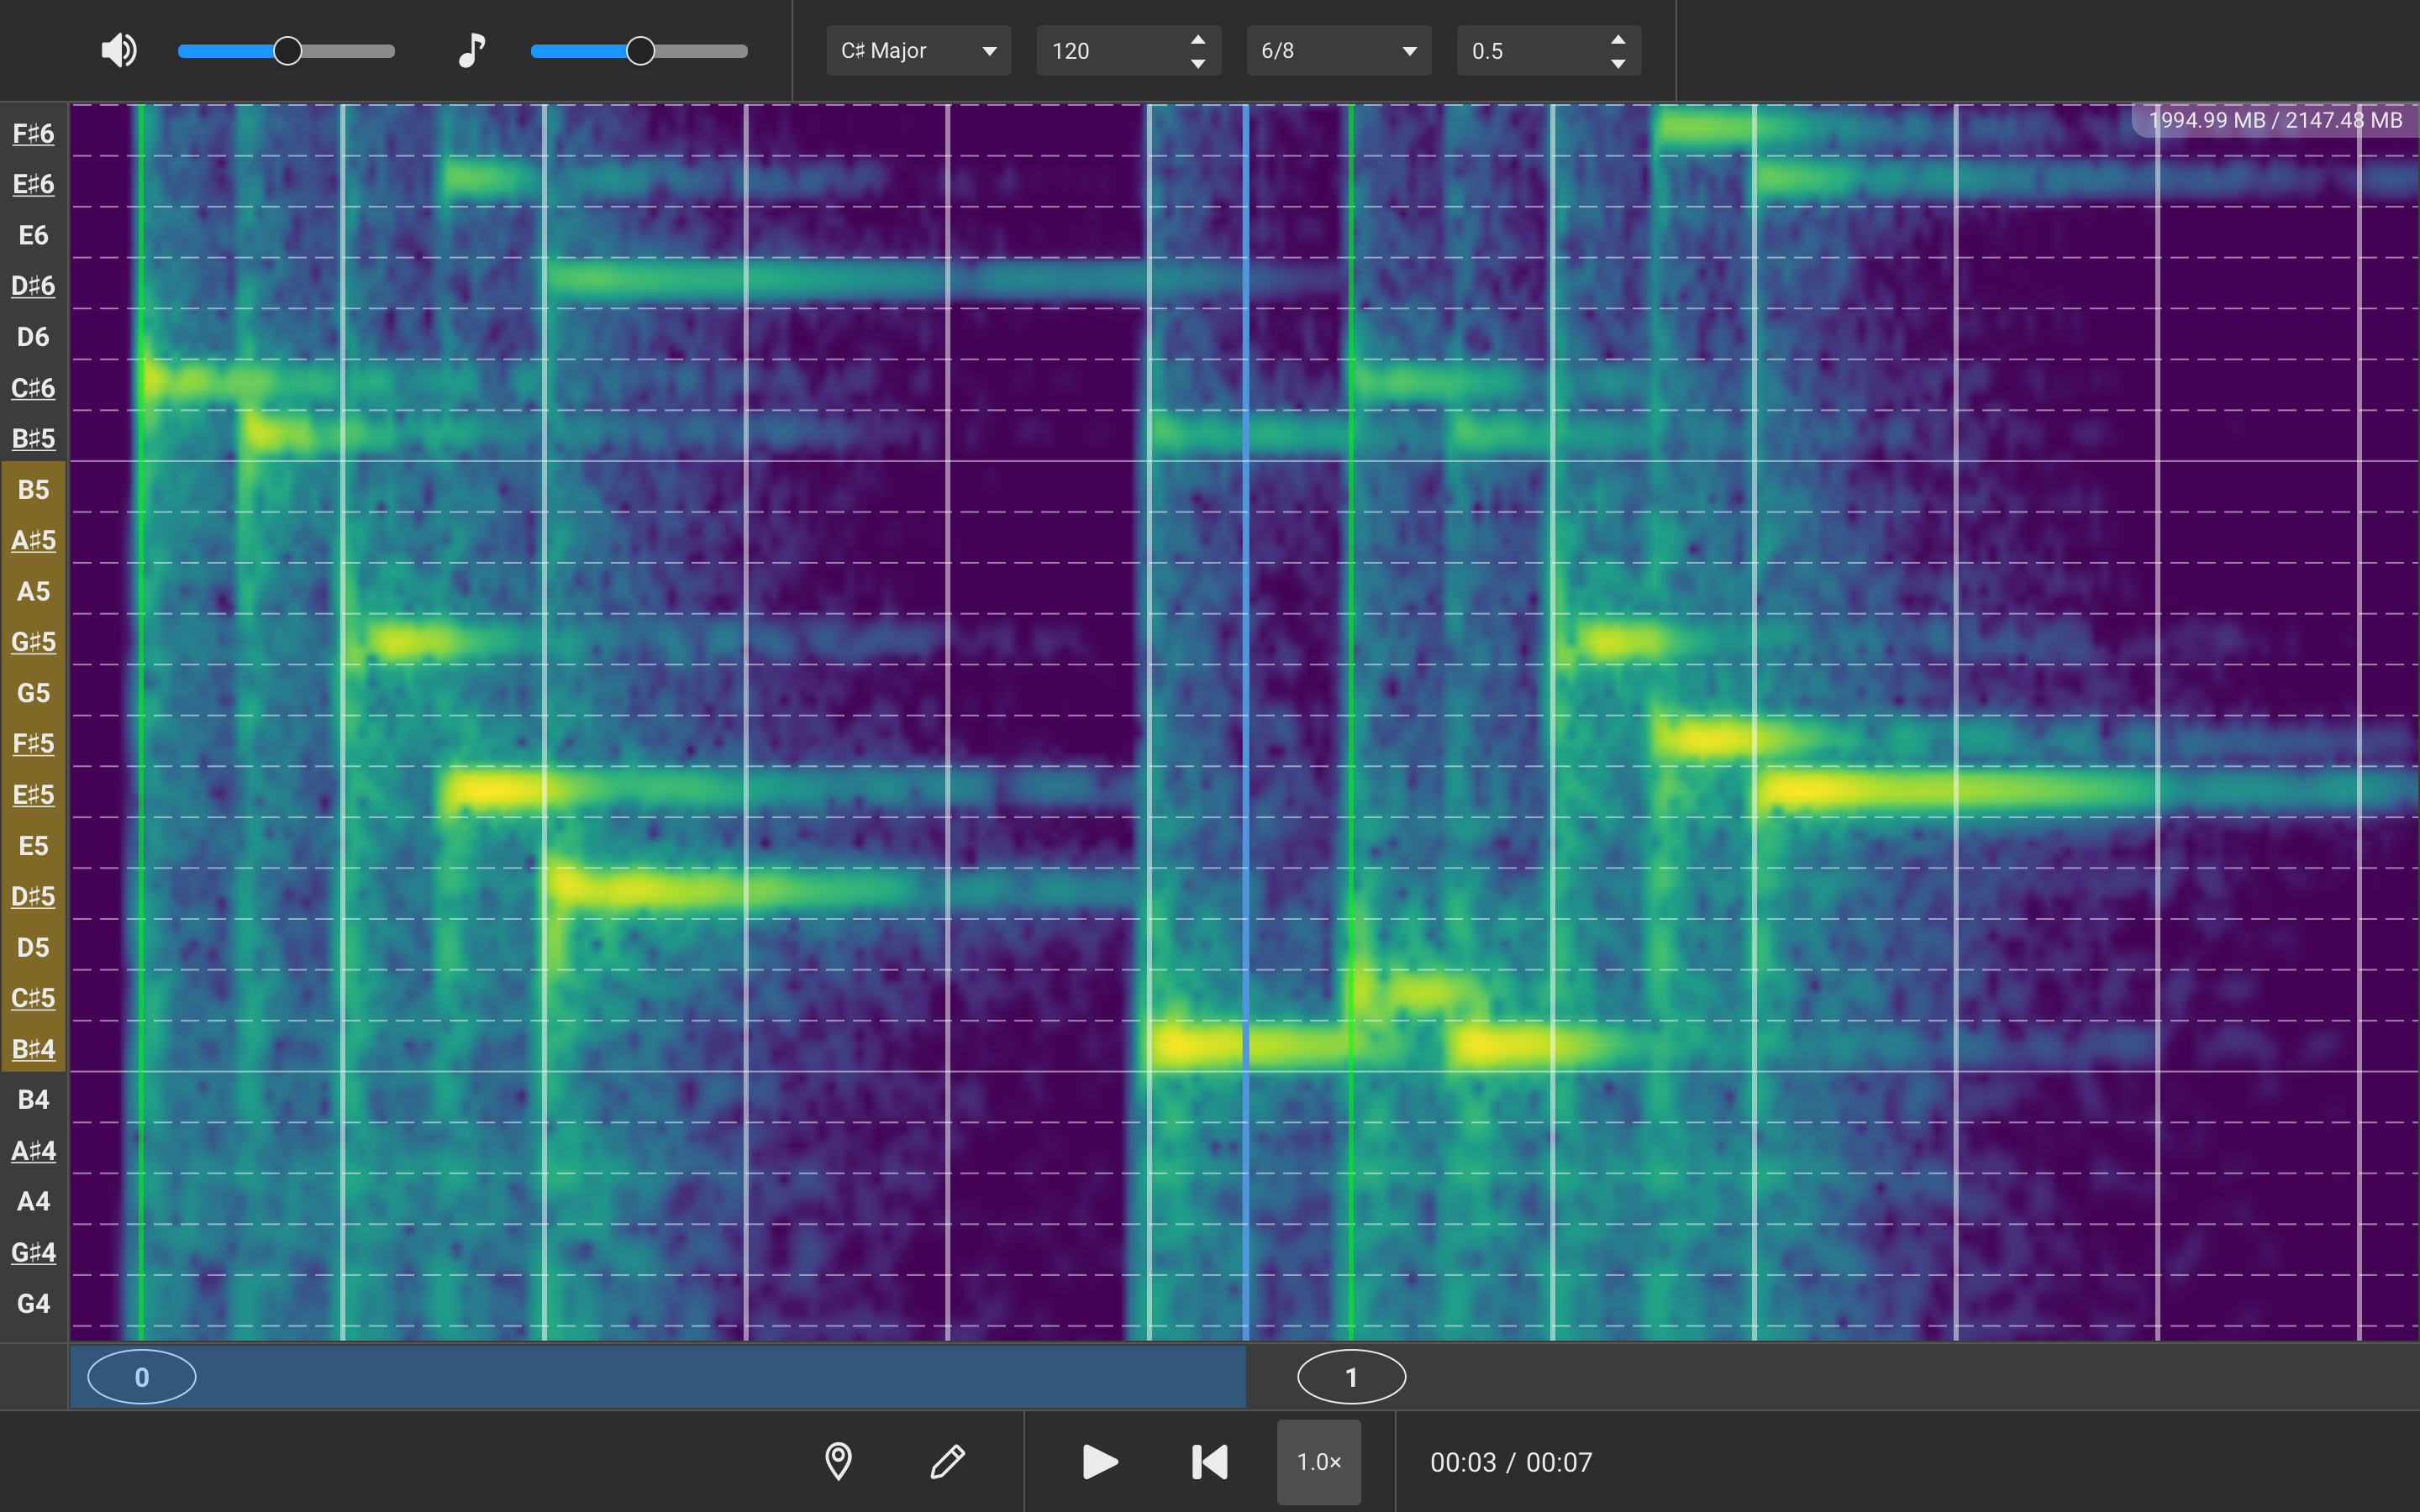2420x1512 pixels.
Task: Skip back to start
Action: [x=1209, y=1461]
